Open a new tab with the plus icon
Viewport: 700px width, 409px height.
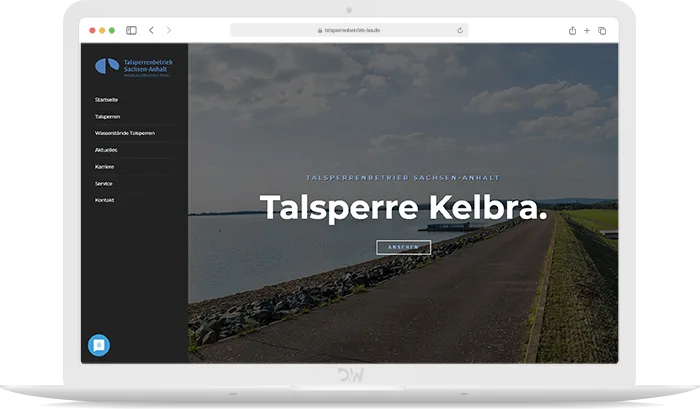587,31
